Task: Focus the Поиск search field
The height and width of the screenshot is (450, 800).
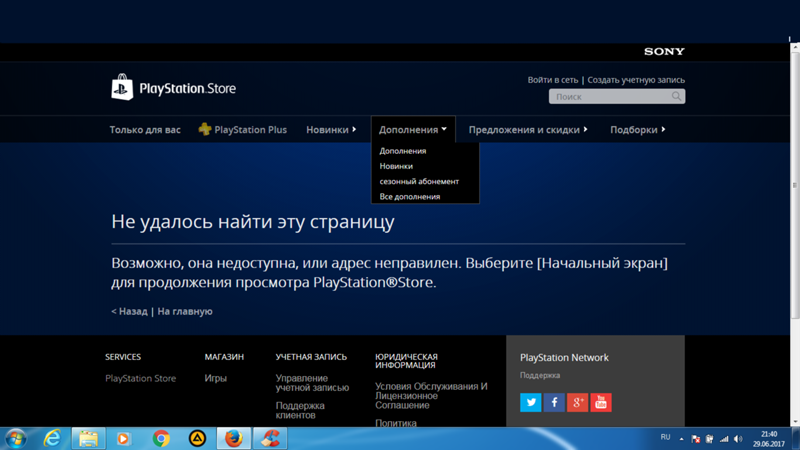Action: point(617,96)
